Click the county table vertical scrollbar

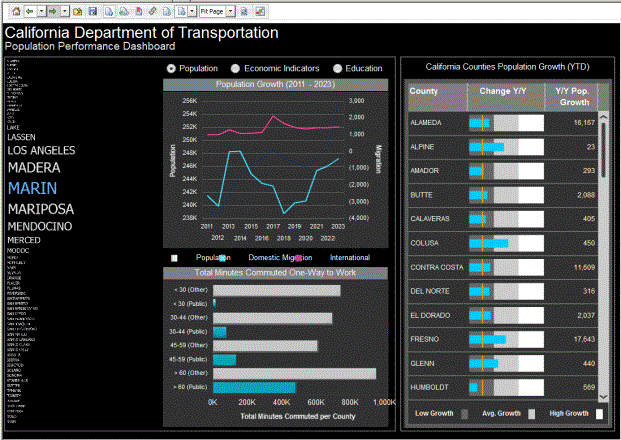click(603, 250)
